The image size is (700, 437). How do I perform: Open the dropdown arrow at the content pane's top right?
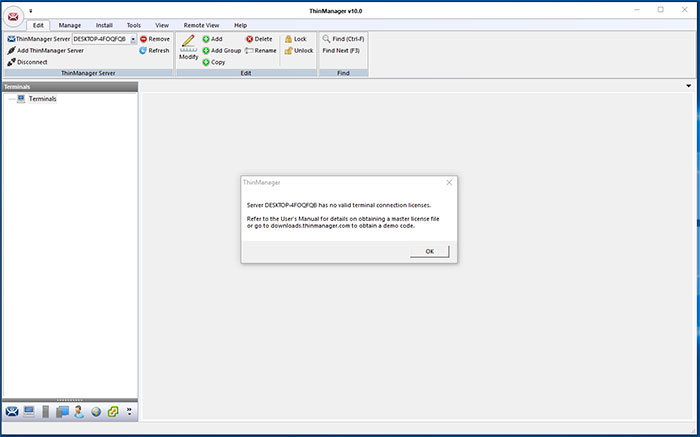coord(688,86)
